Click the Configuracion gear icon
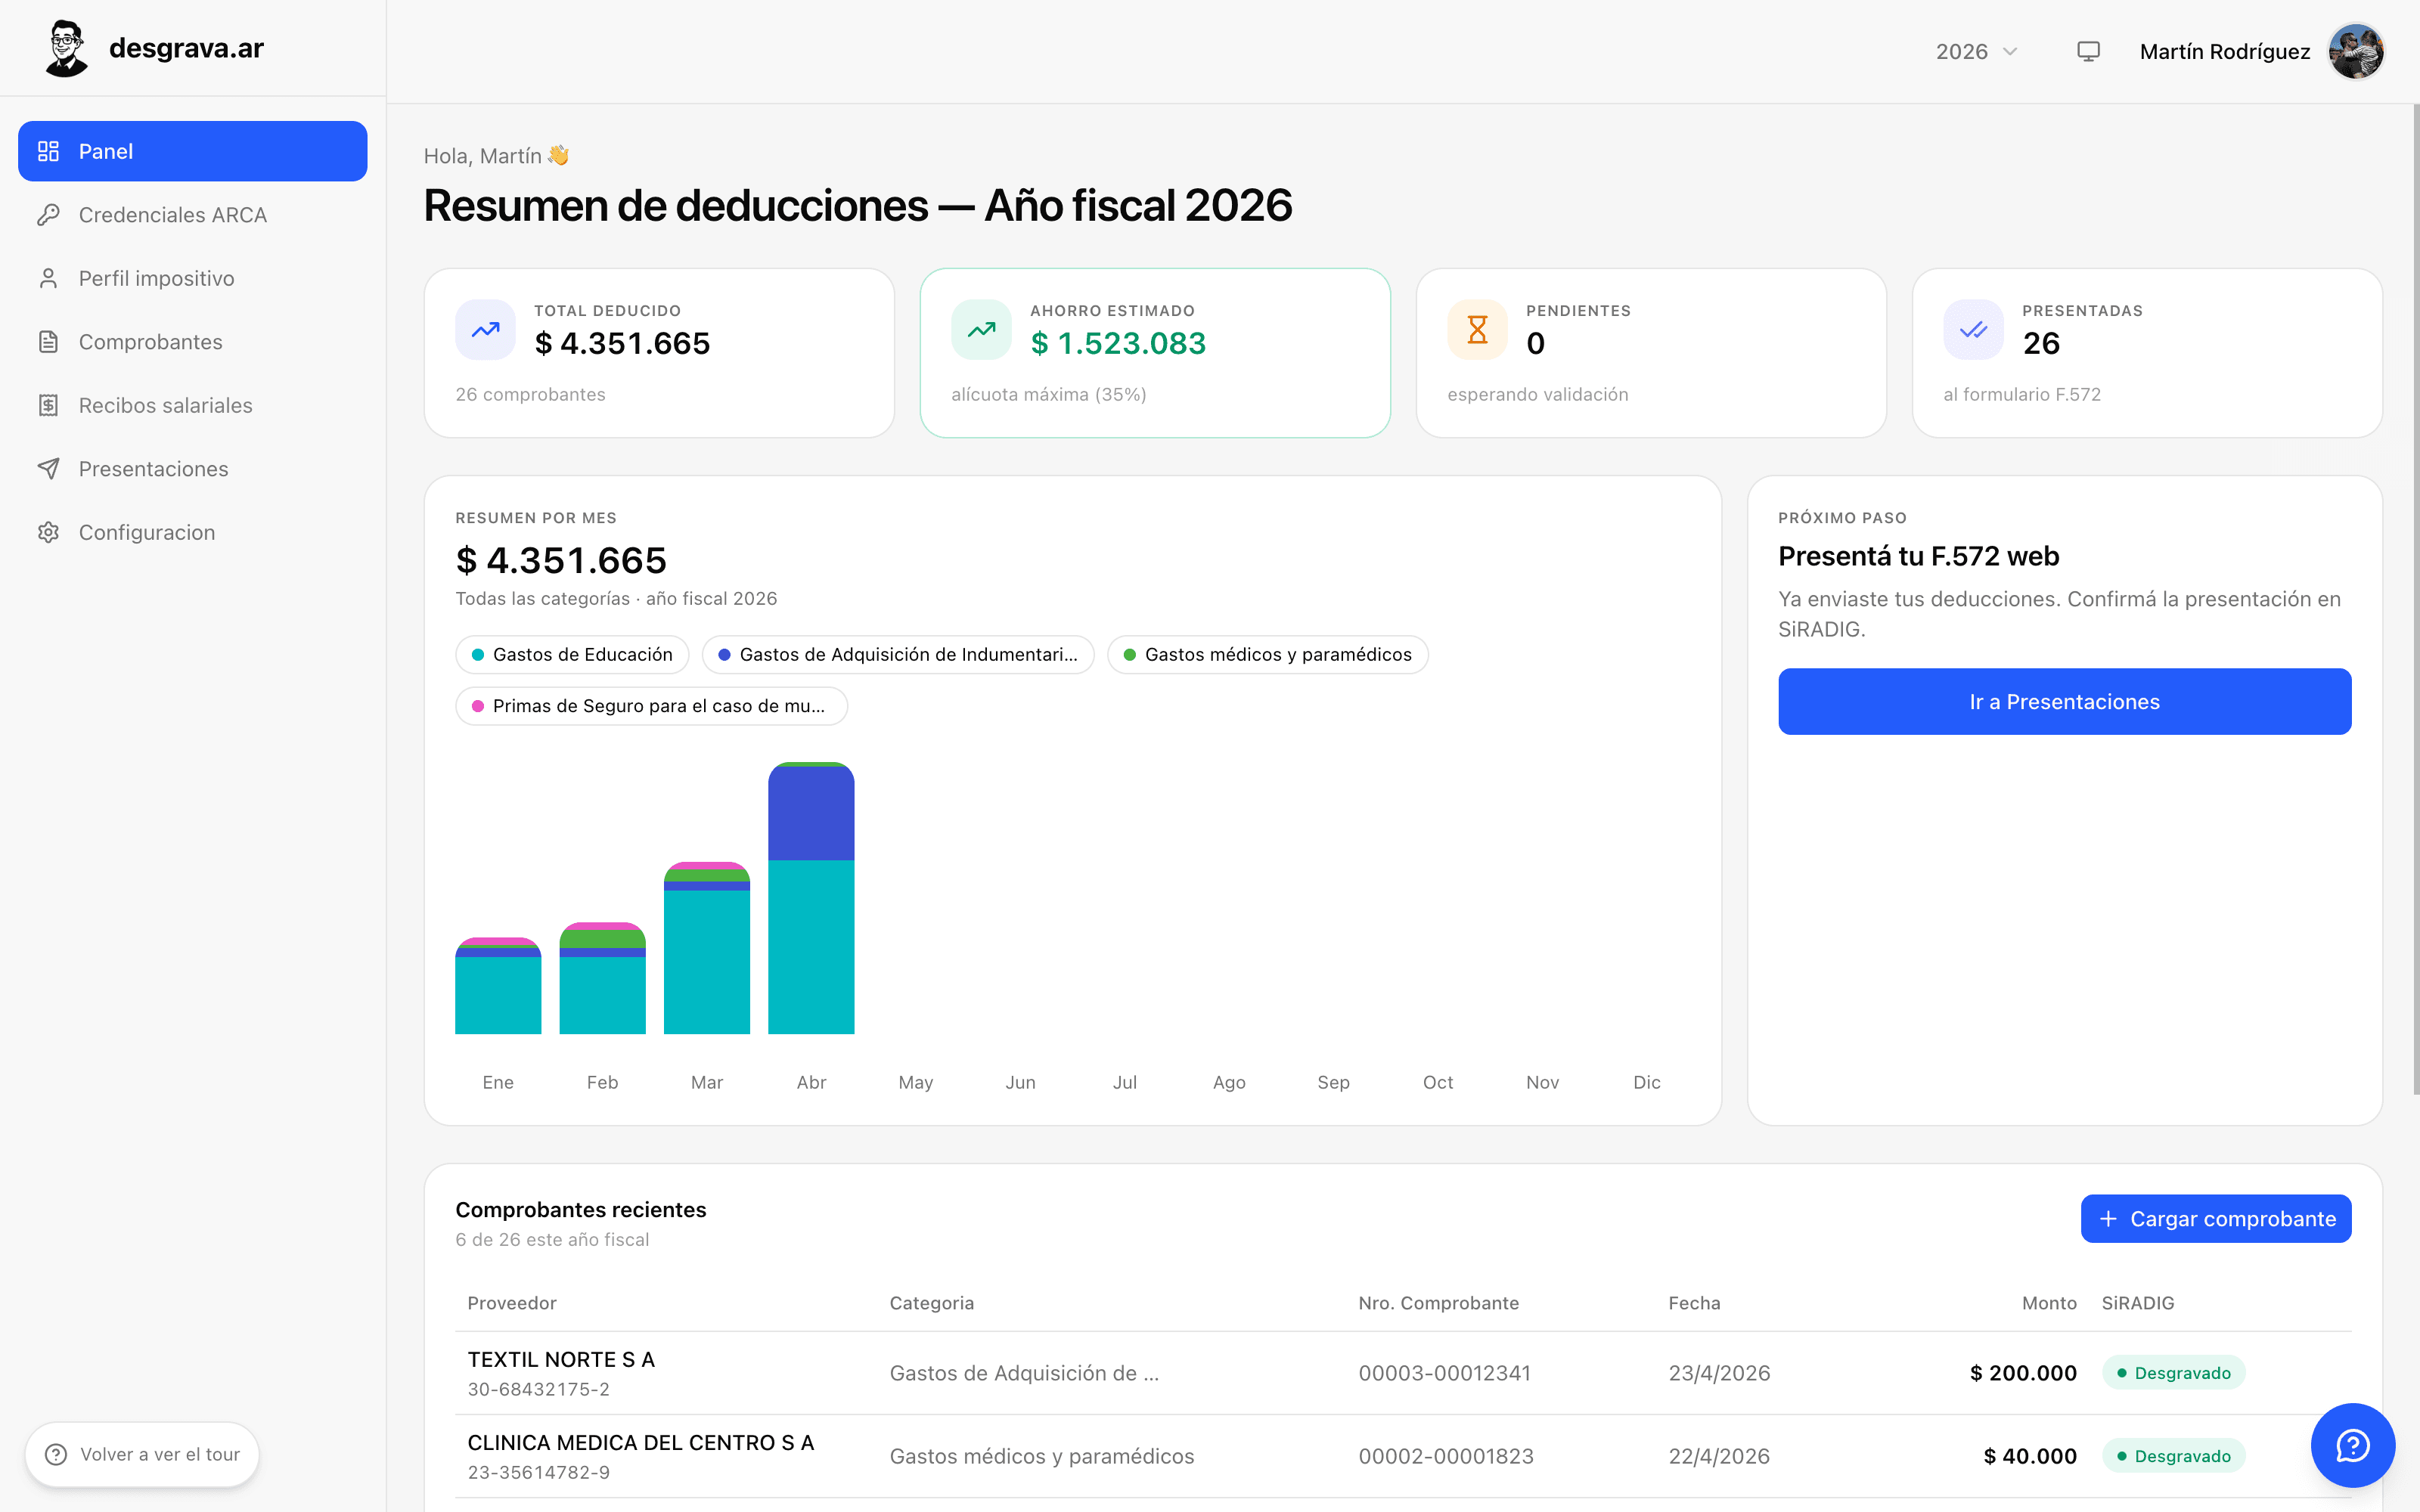This screenshot has height=1512, width=2420. click(x=48, y=532)
